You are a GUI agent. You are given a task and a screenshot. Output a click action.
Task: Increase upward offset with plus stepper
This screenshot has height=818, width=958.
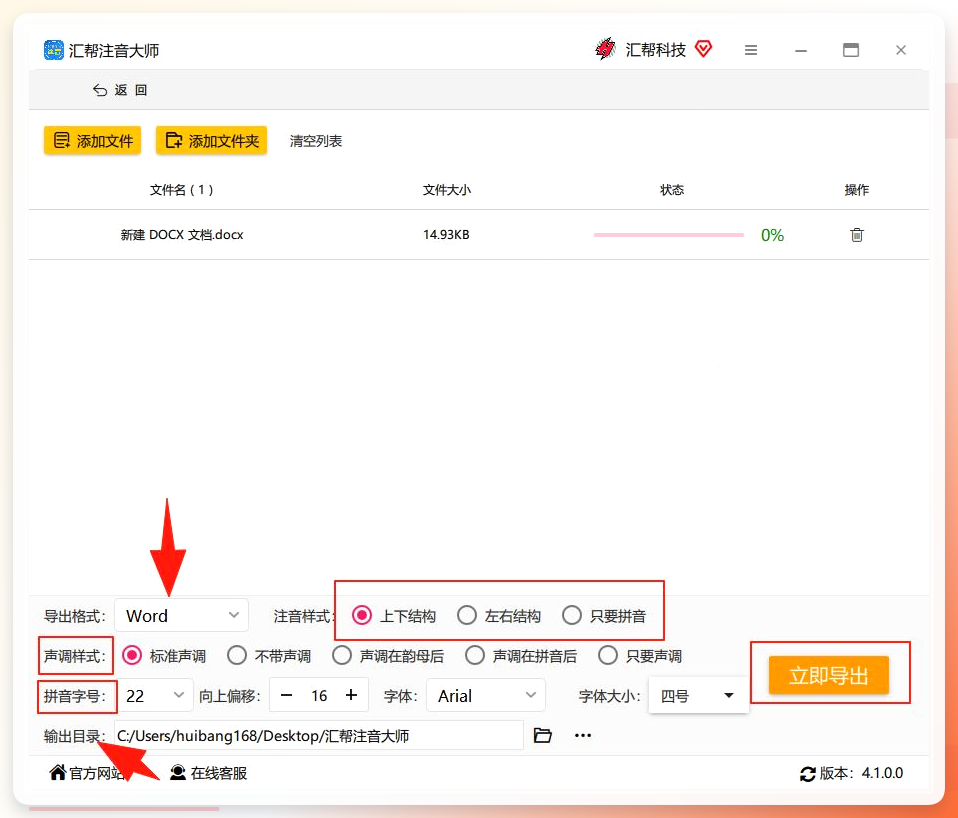coord(351,695)
